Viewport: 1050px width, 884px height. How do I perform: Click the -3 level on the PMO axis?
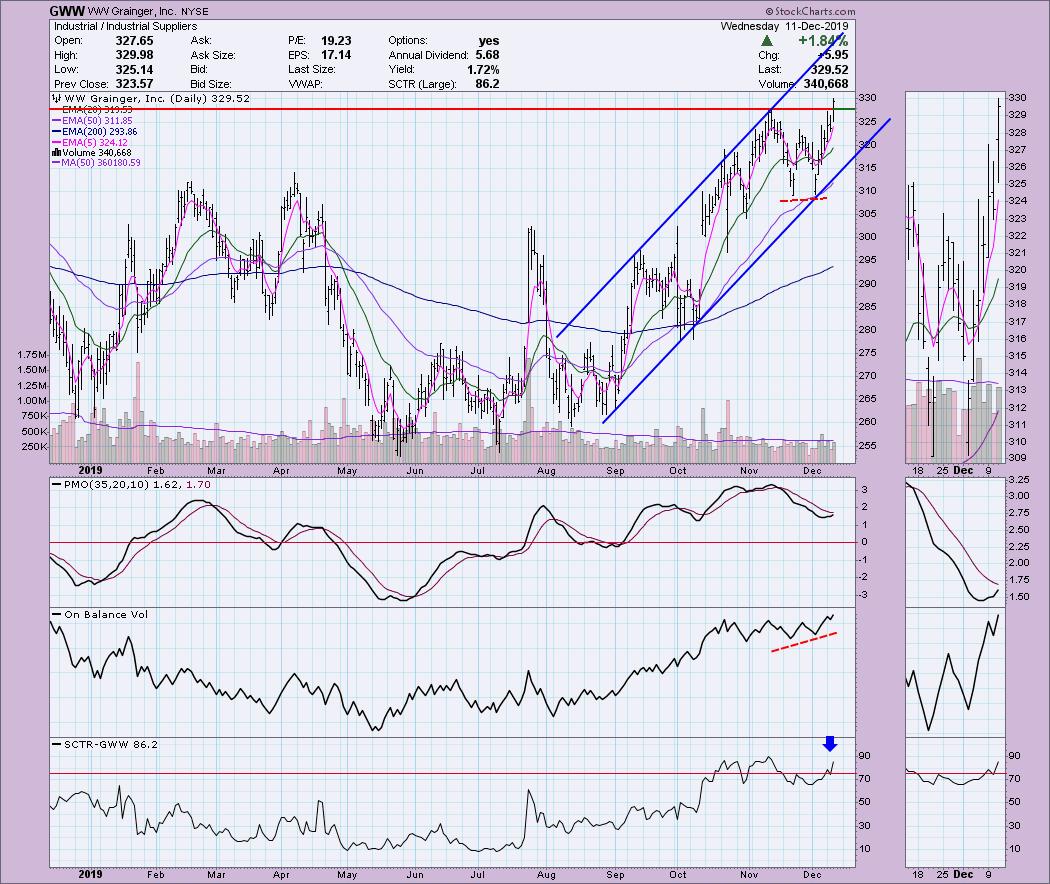click(863, 595)
